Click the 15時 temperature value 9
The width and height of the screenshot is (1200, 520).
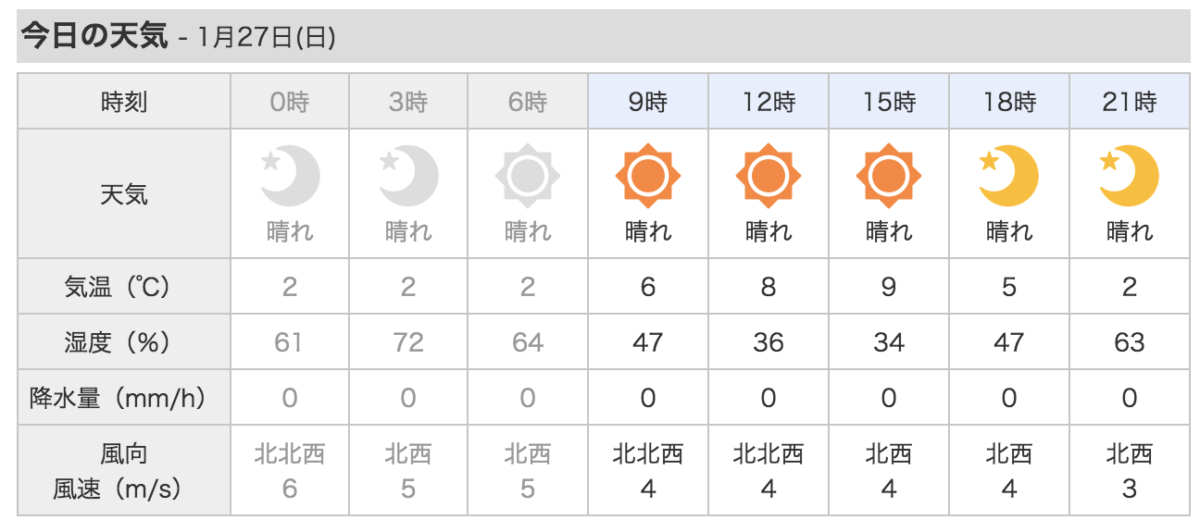pyautogui.click(x=888, y=287)
